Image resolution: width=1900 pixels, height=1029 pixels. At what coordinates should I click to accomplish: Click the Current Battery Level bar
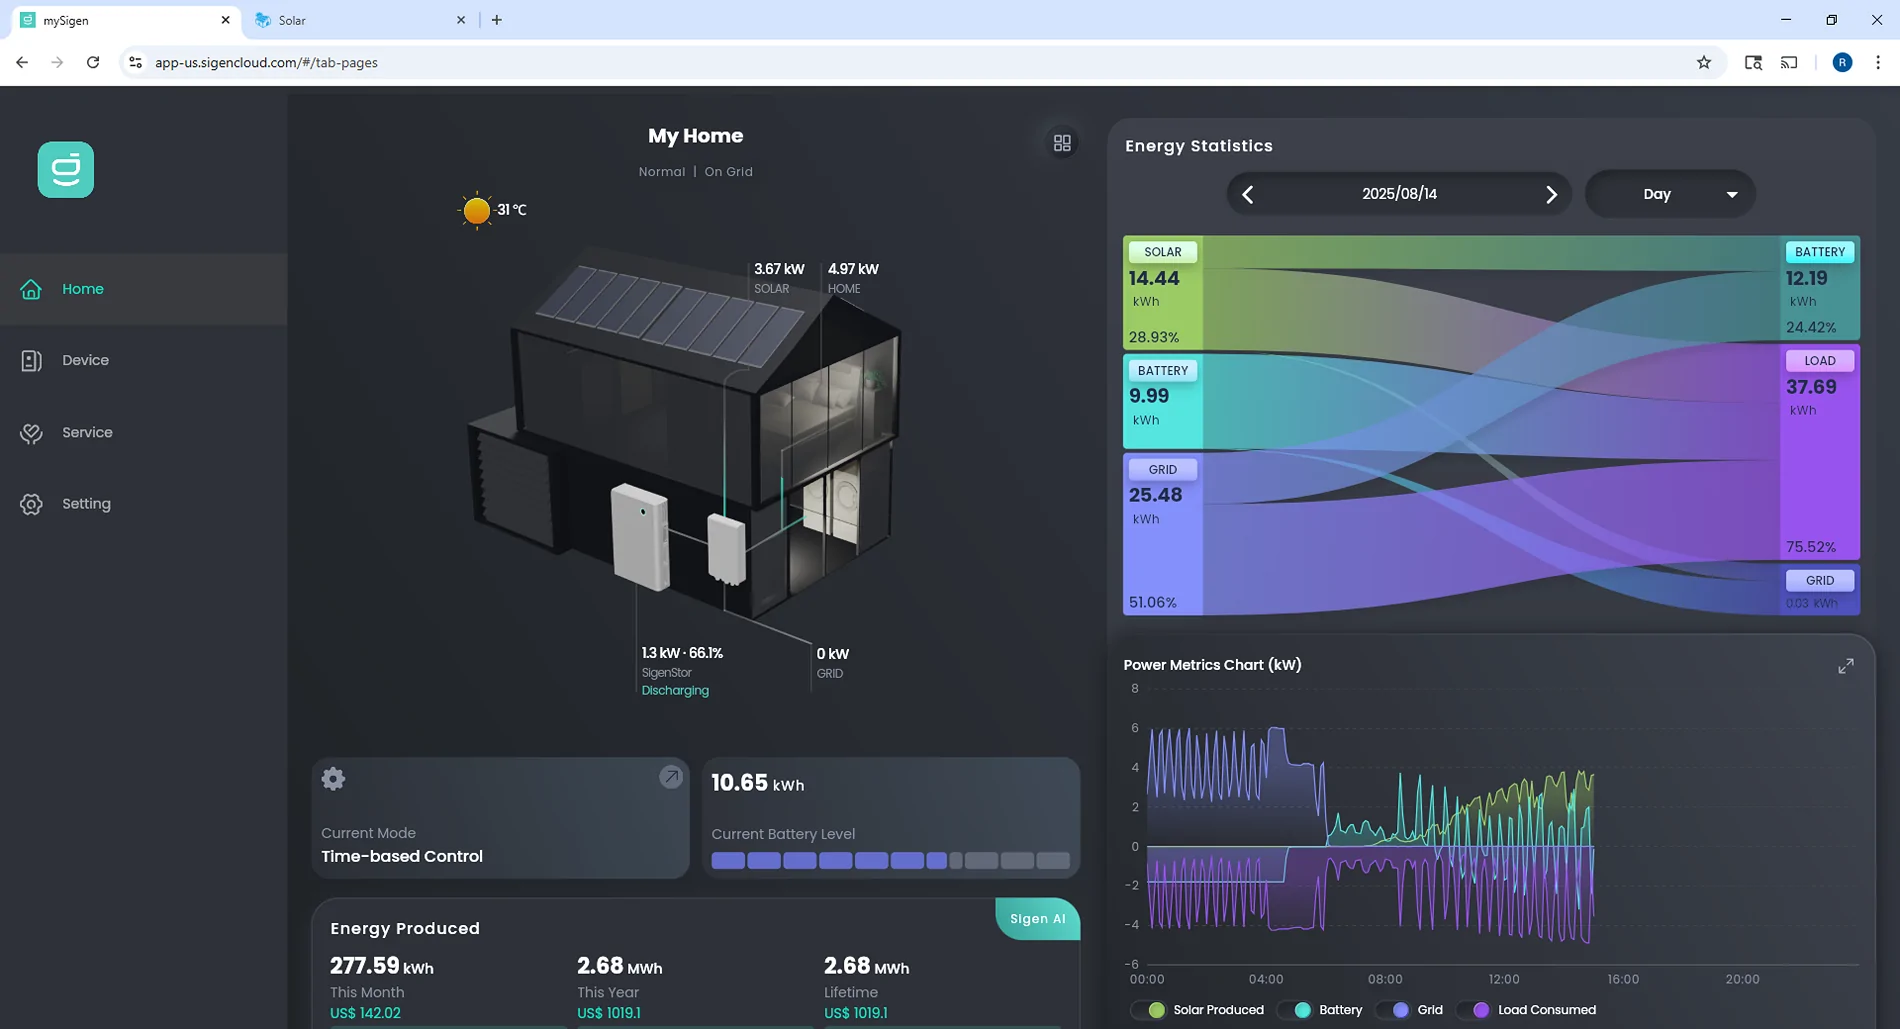pos(890,860)
